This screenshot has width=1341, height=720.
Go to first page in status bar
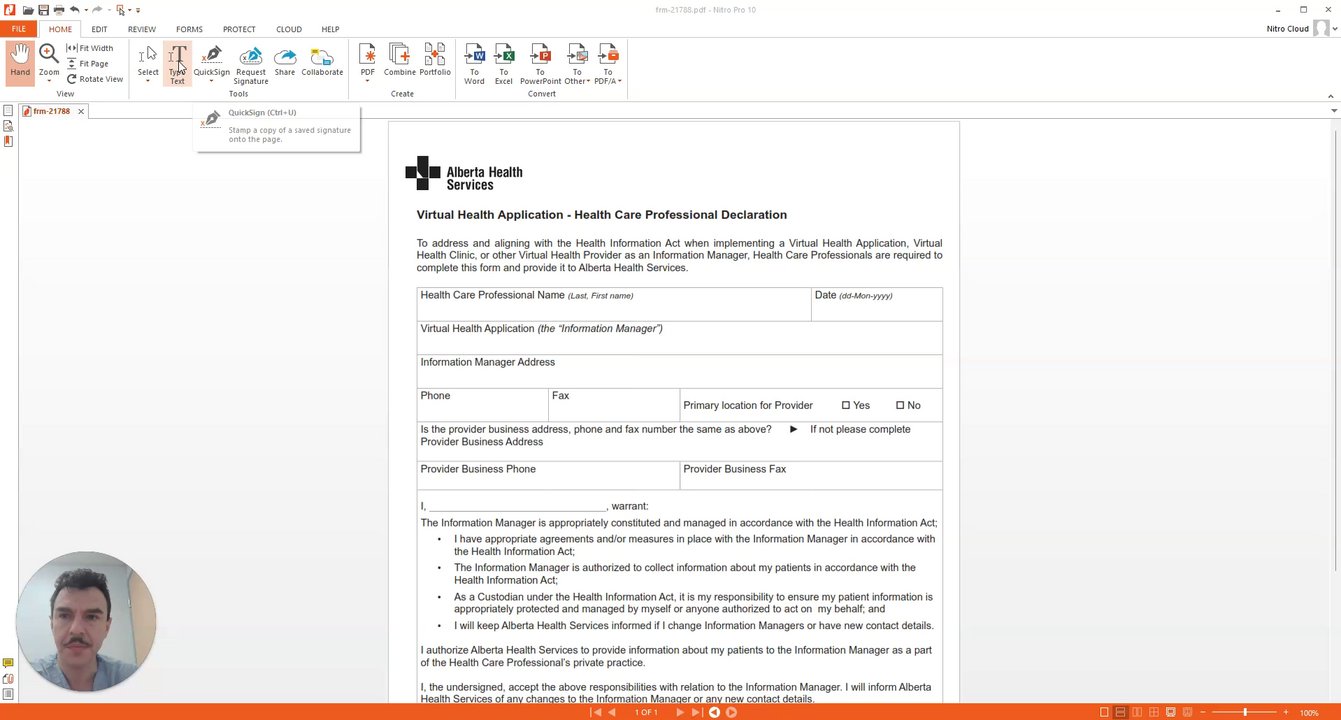[597, 712]
